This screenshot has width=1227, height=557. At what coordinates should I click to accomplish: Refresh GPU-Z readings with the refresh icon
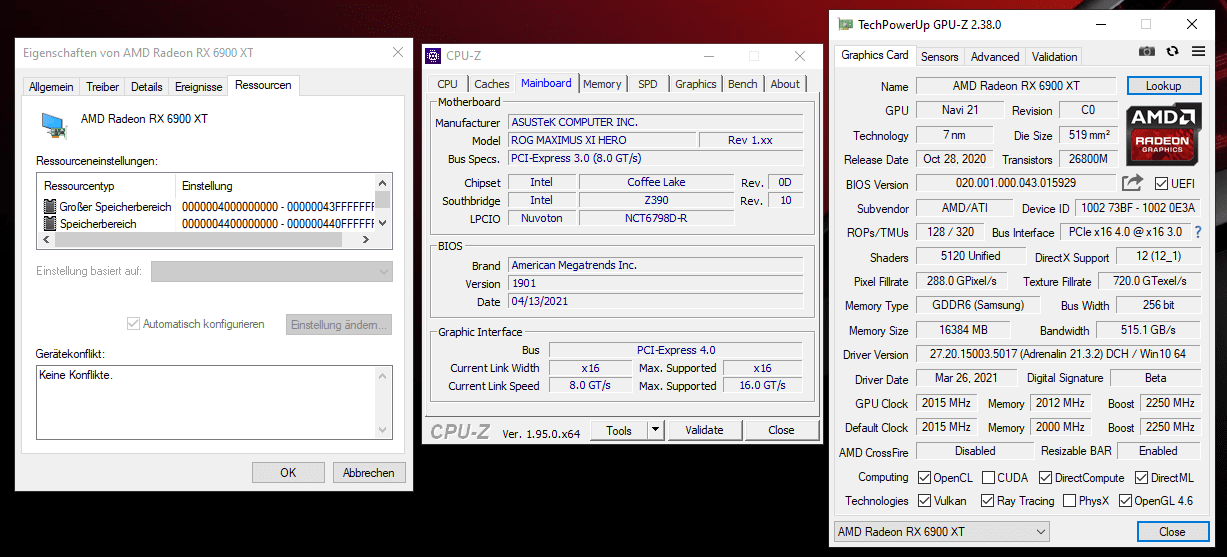coord(1172,51)
